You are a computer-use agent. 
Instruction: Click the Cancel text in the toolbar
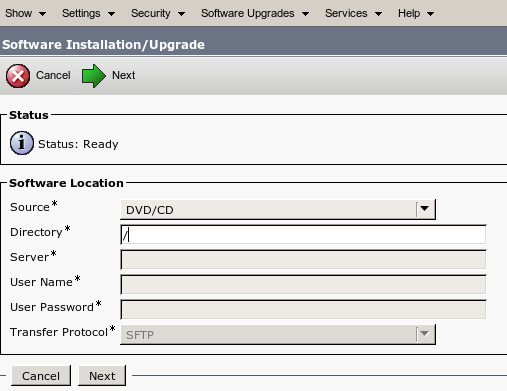[53, 75]
